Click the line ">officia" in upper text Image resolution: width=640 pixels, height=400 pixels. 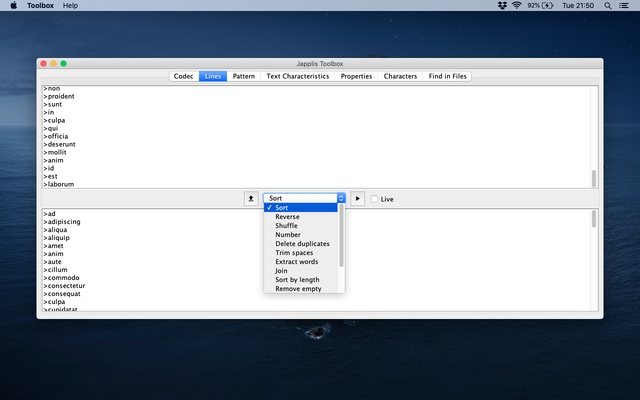[x=56, y=136]
